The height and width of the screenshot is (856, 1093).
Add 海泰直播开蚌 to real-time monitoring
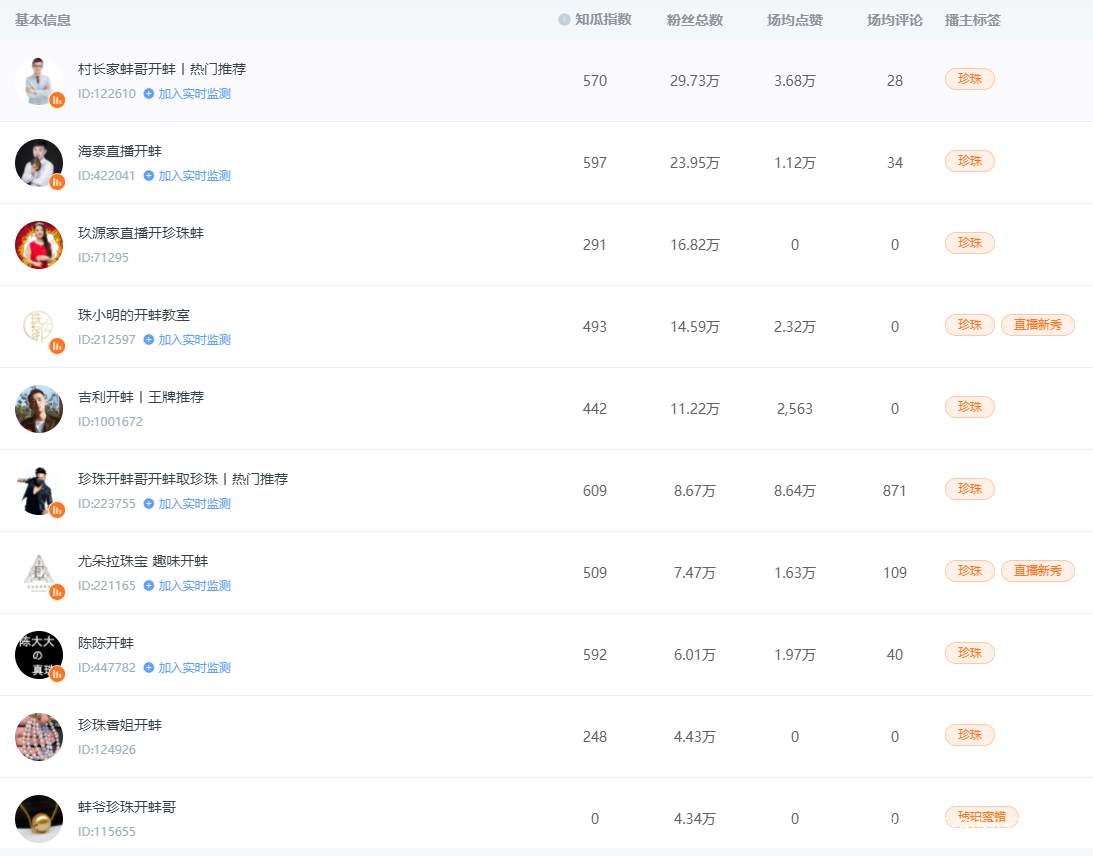[193, 176]
